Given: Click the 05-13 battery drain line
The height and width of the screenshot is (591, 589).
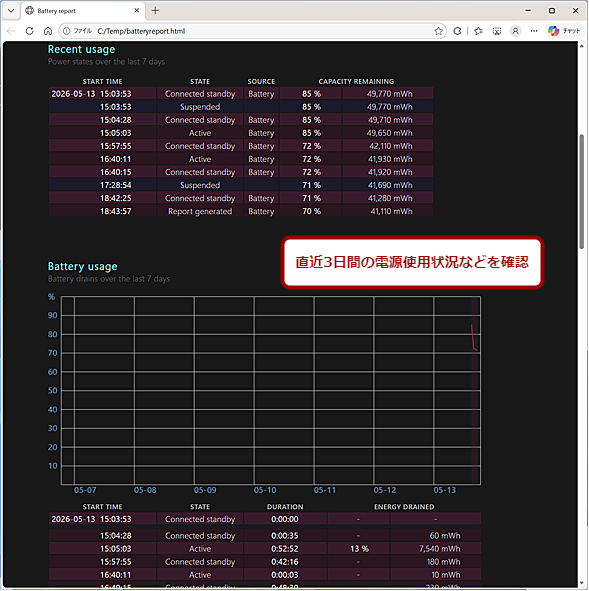Looking at the screenshot, I should point(474,338).
